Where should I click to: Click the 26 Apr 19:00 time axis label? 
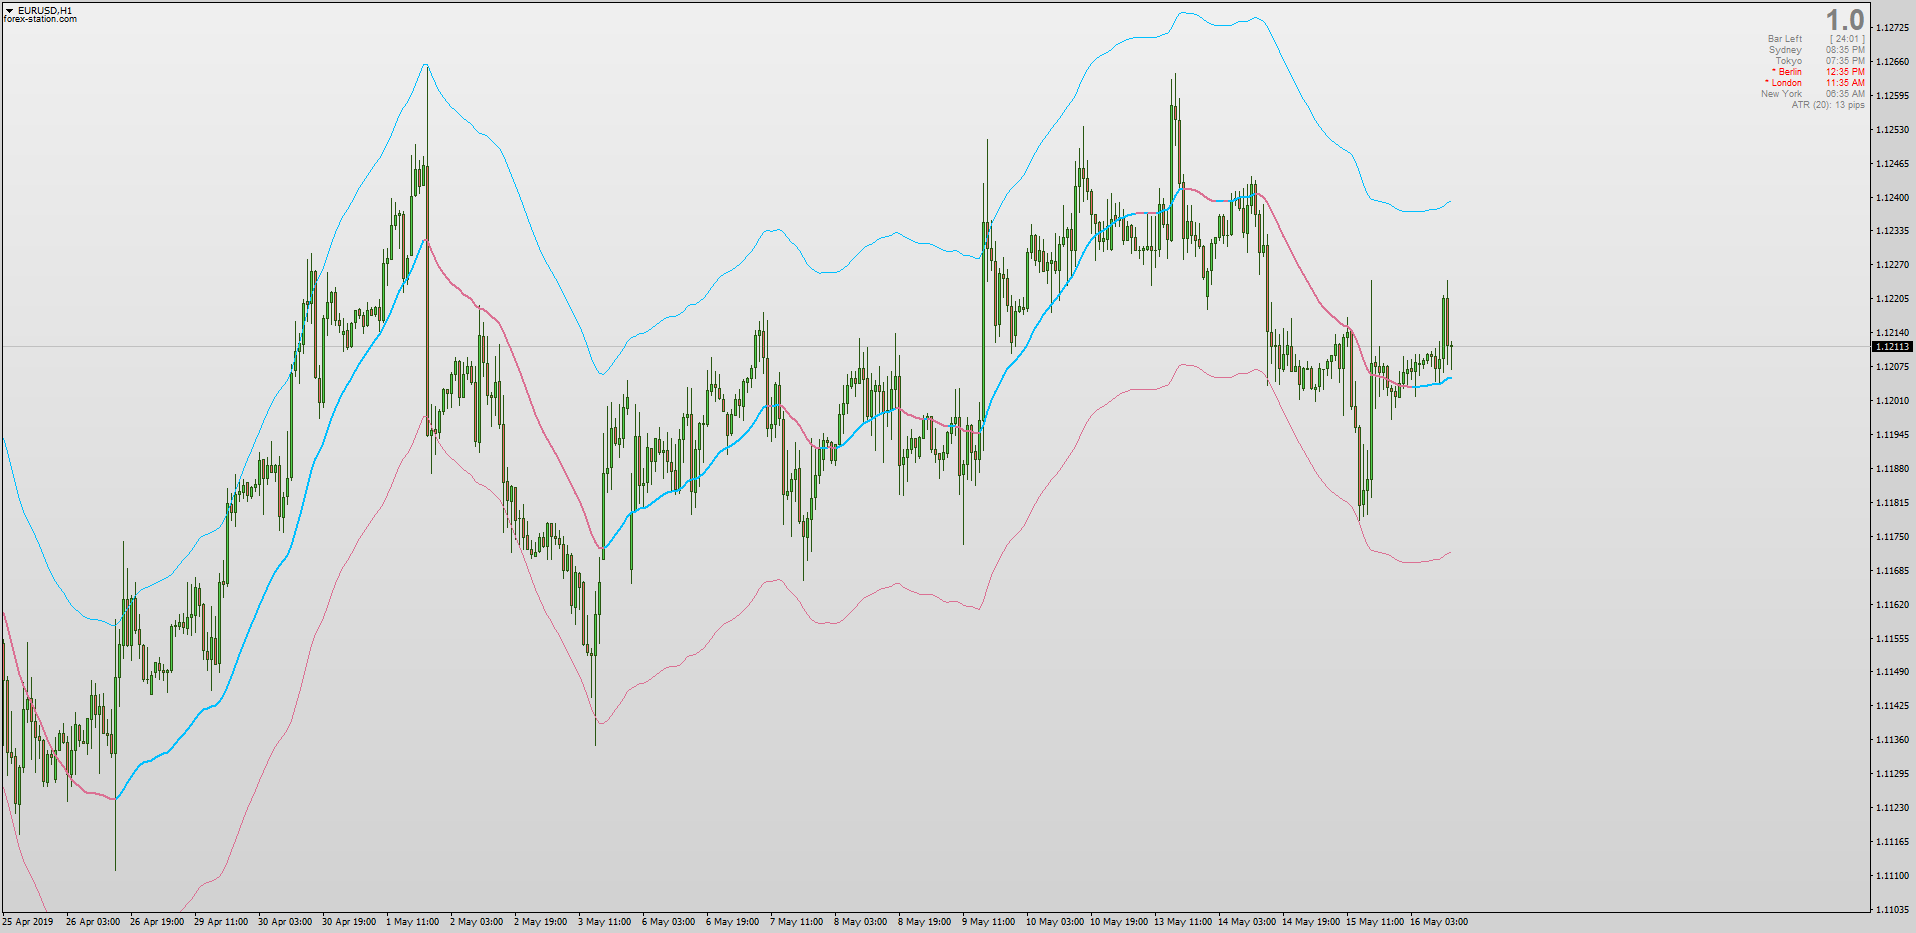(x=157, y=922)
